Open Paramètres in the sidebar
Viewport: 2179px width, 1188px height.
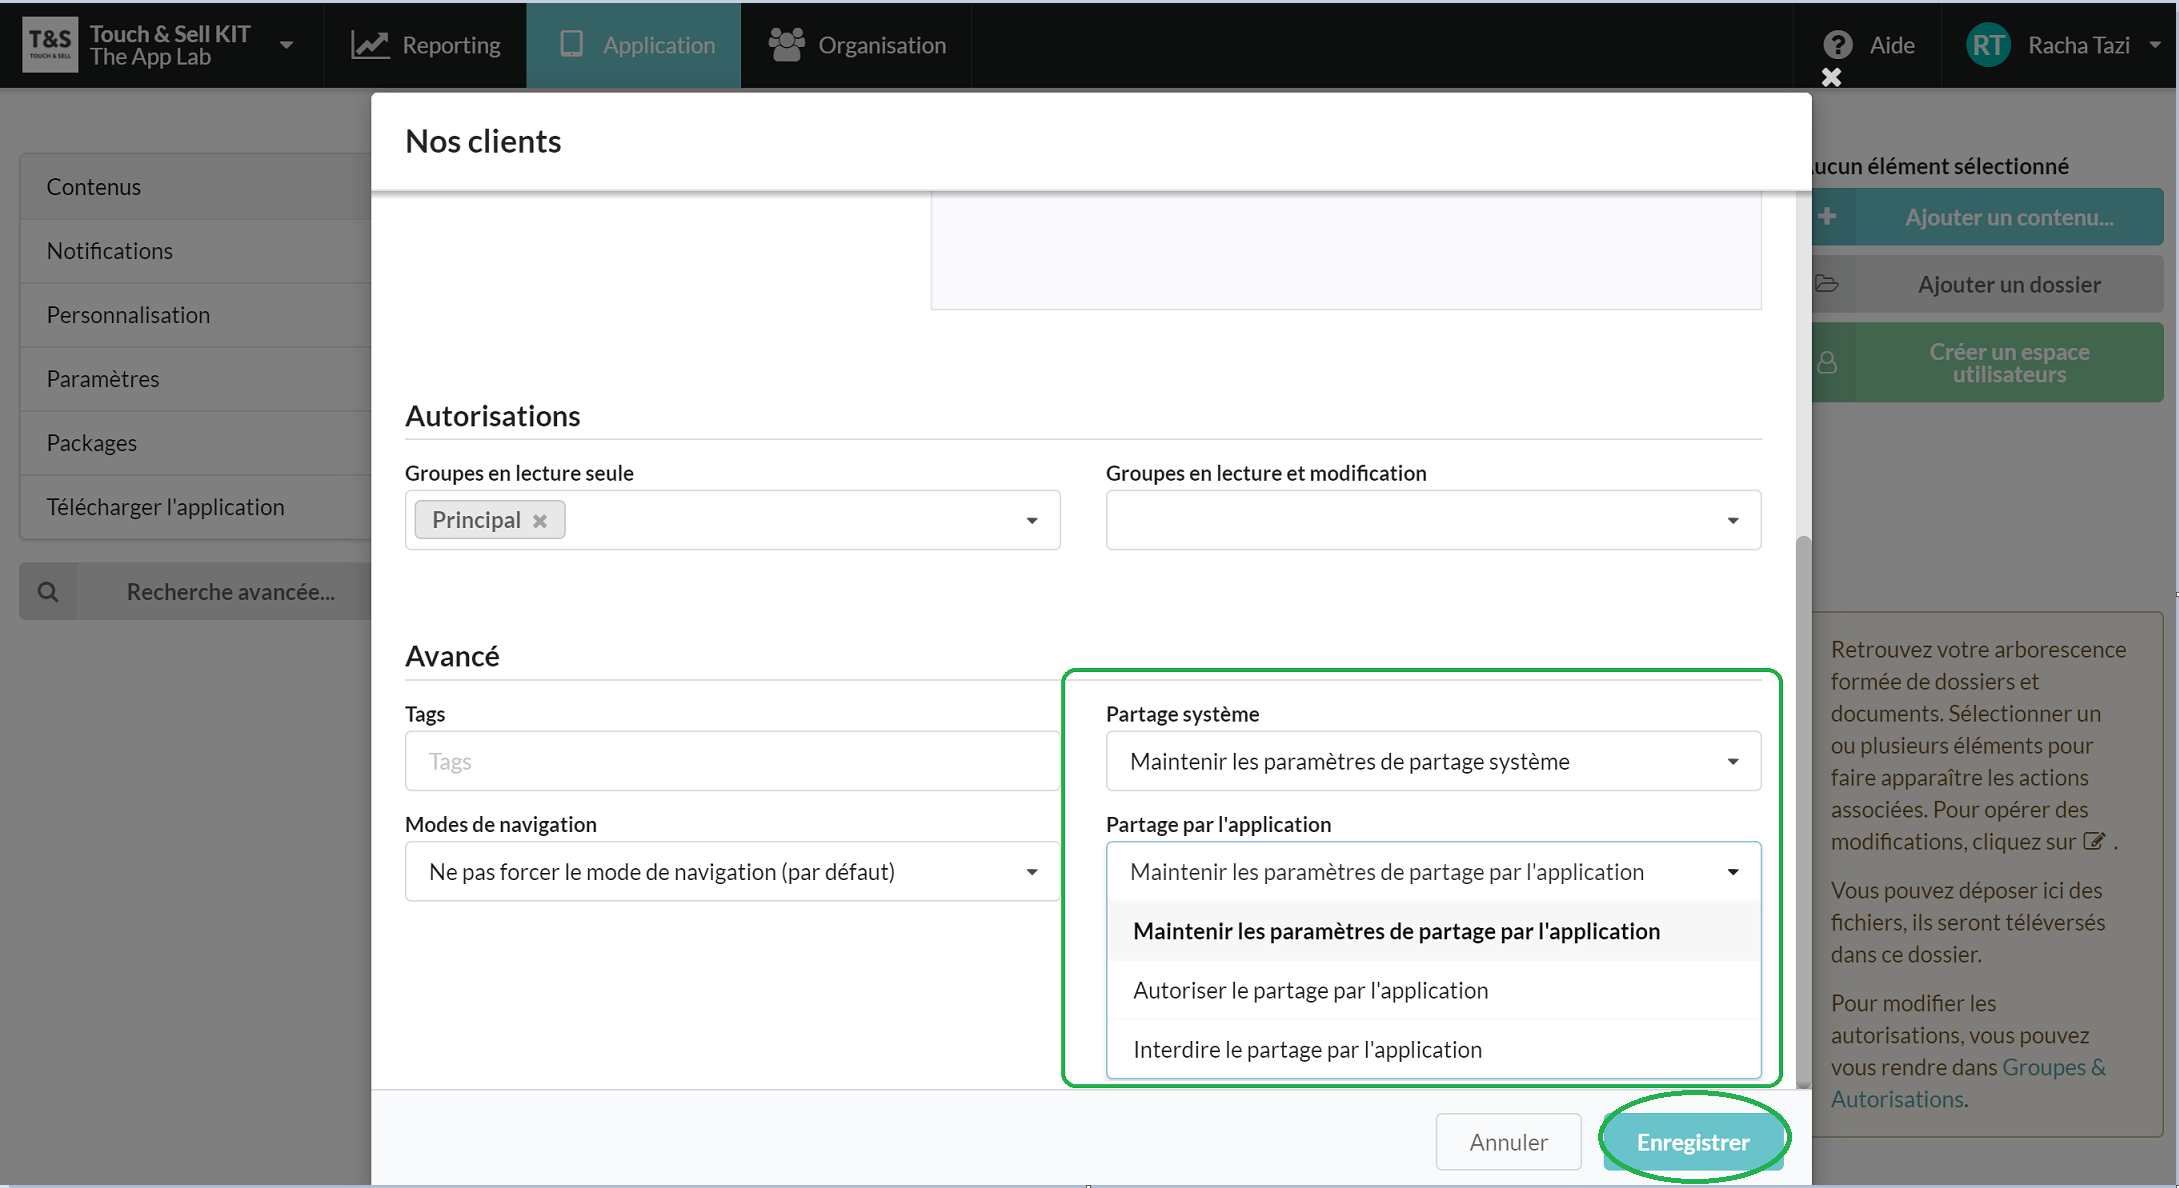click(x=196, y=379)
